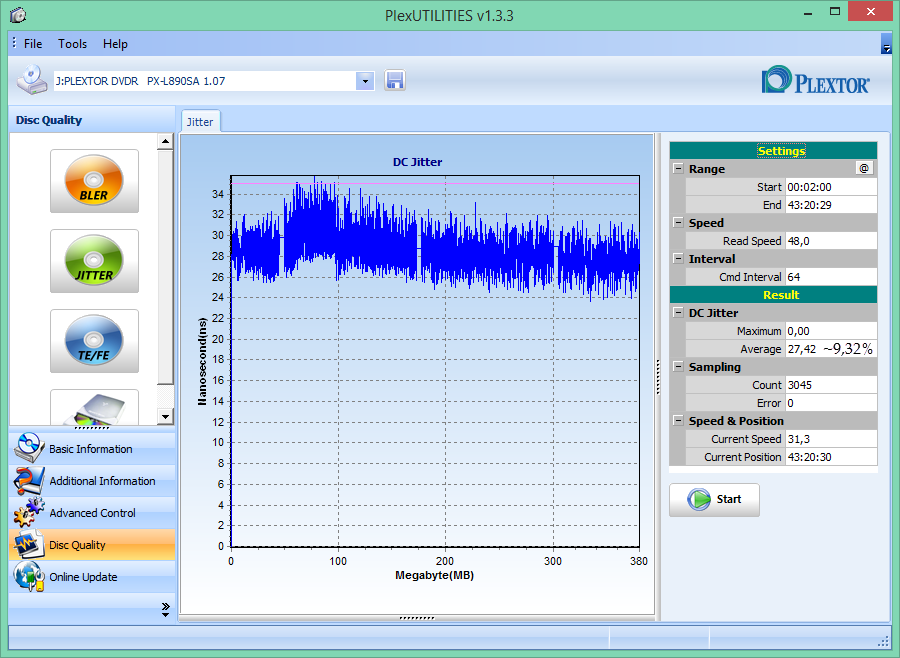Collapse the Interval settings group

pyautogui.click(x=678, y=258)
